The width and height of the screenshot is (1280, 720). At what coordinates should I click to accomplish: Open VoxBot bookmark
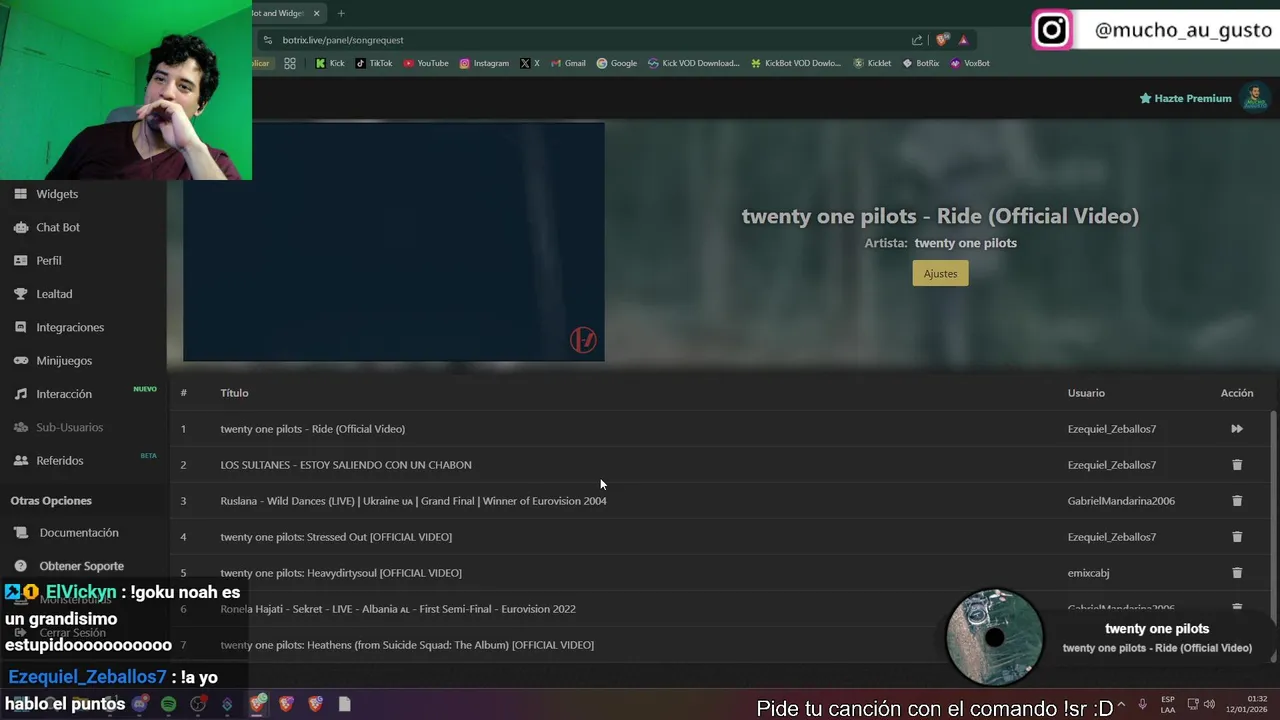coord(970,63)
